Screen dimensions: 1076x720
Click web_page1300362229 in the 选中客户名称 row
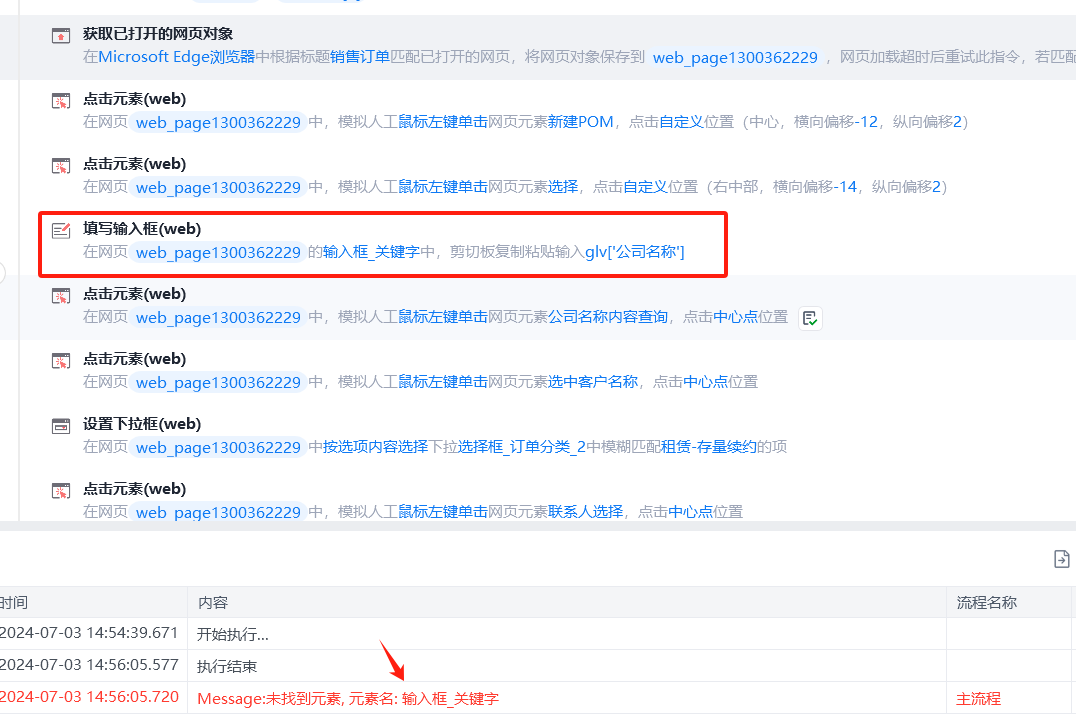[x=218, y=382]
